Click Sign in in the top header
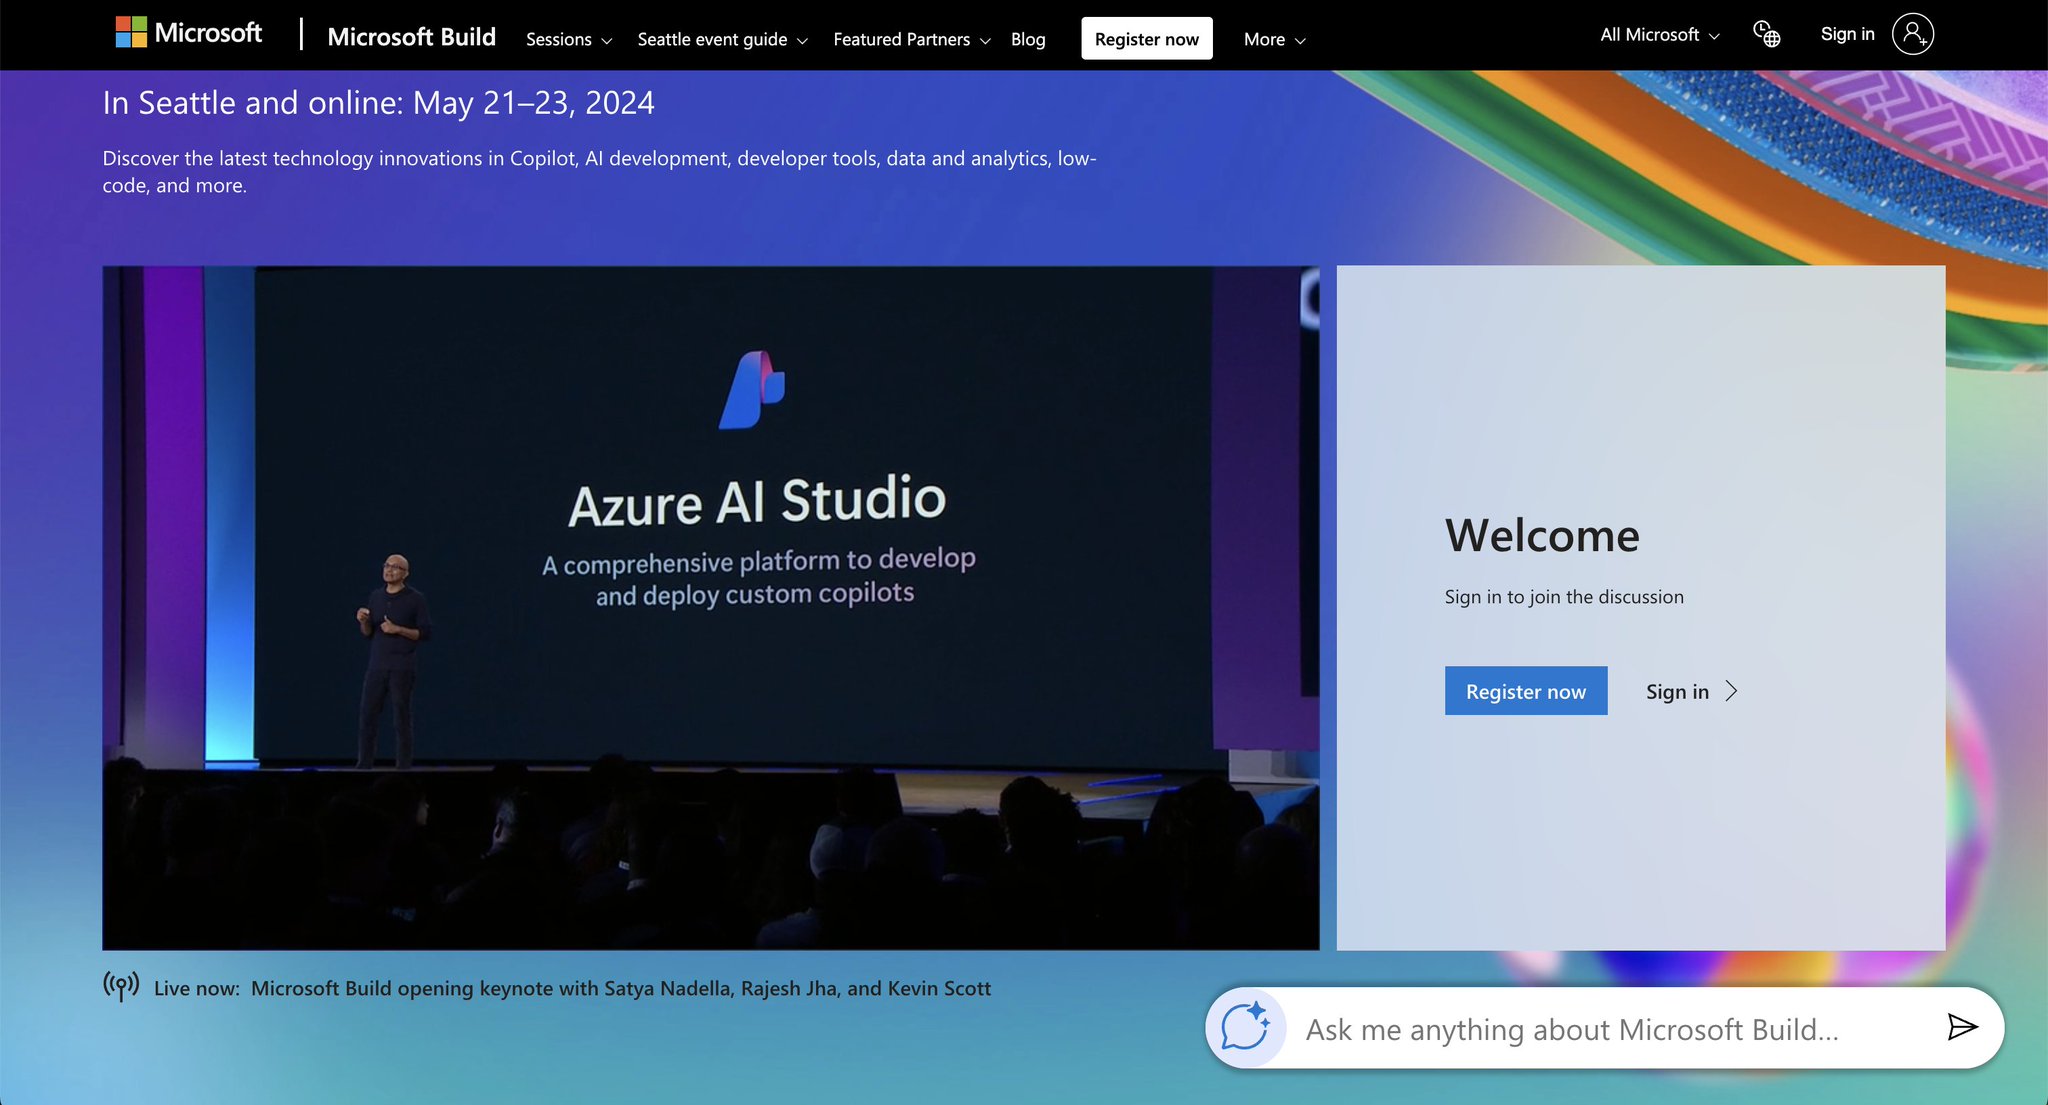 coord(1847,34)
